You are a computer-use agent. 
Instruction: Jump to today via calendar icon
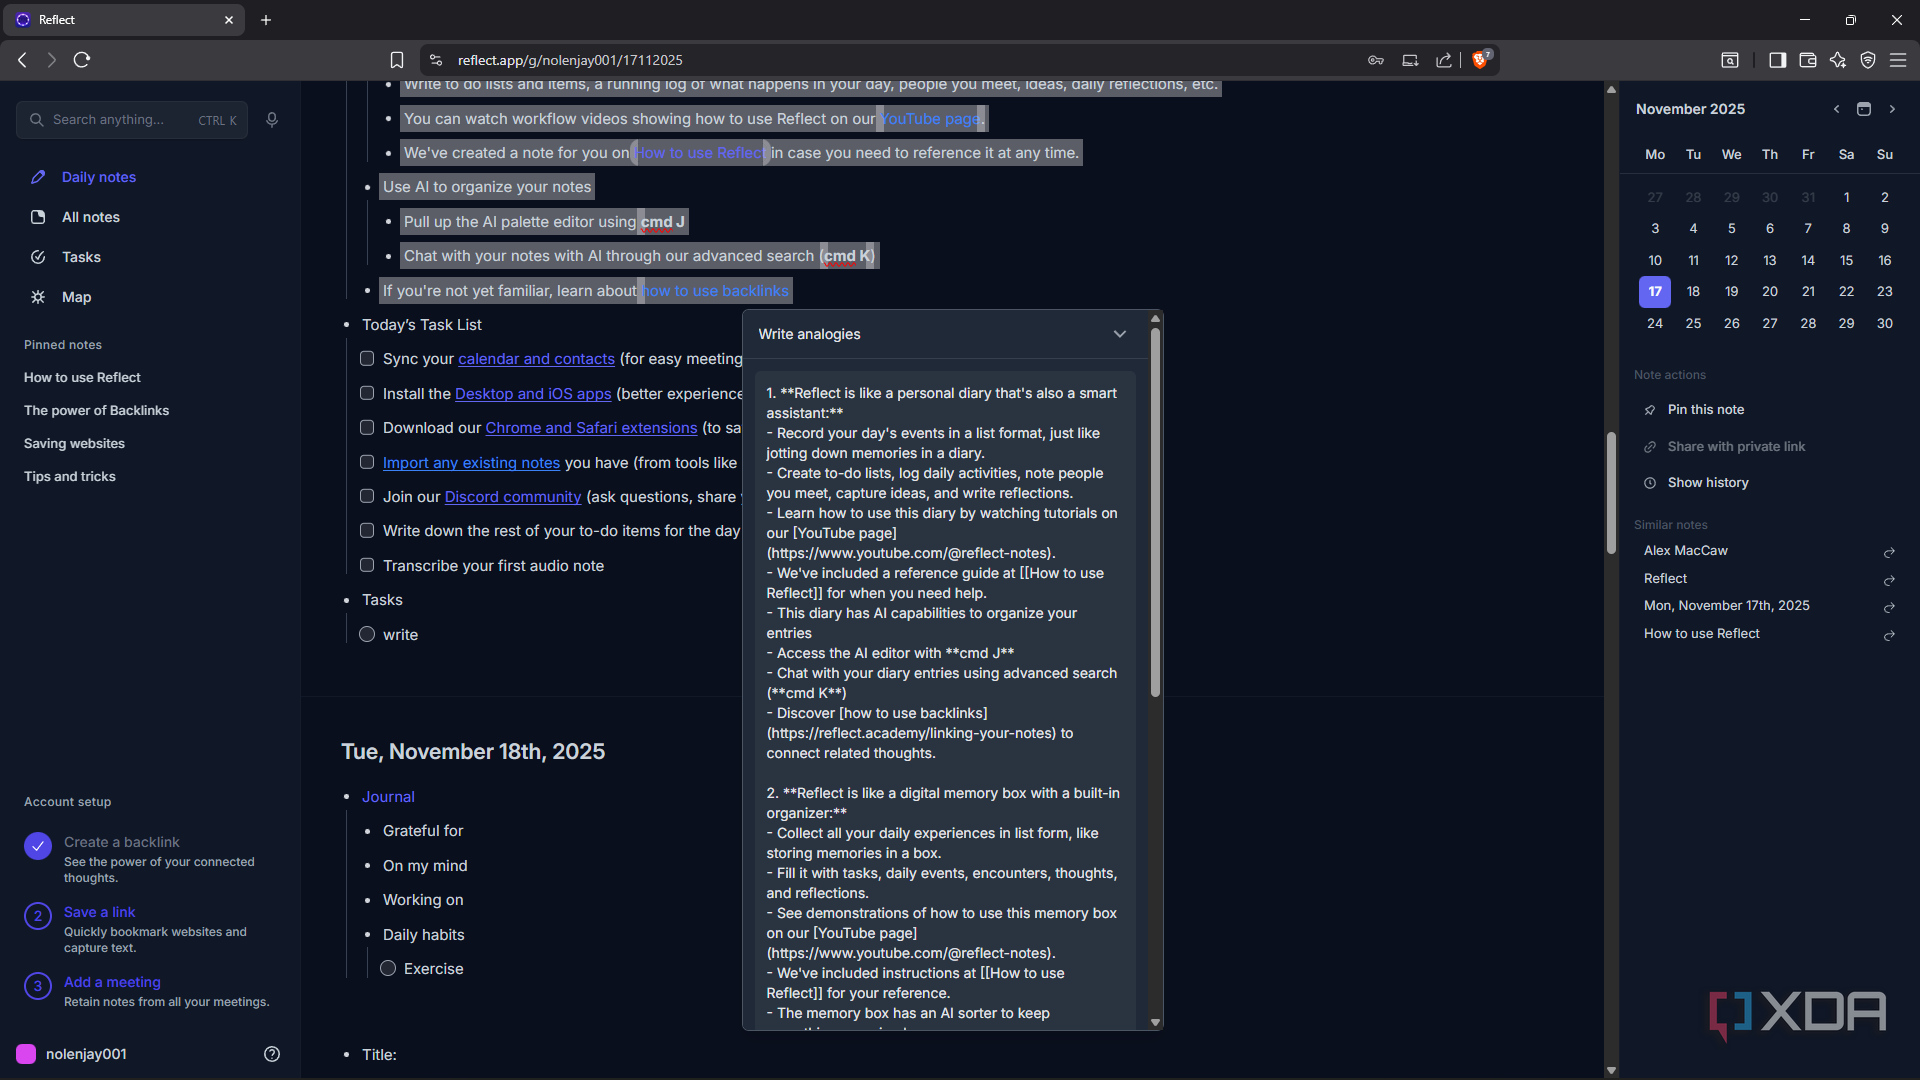(1864, 109)
